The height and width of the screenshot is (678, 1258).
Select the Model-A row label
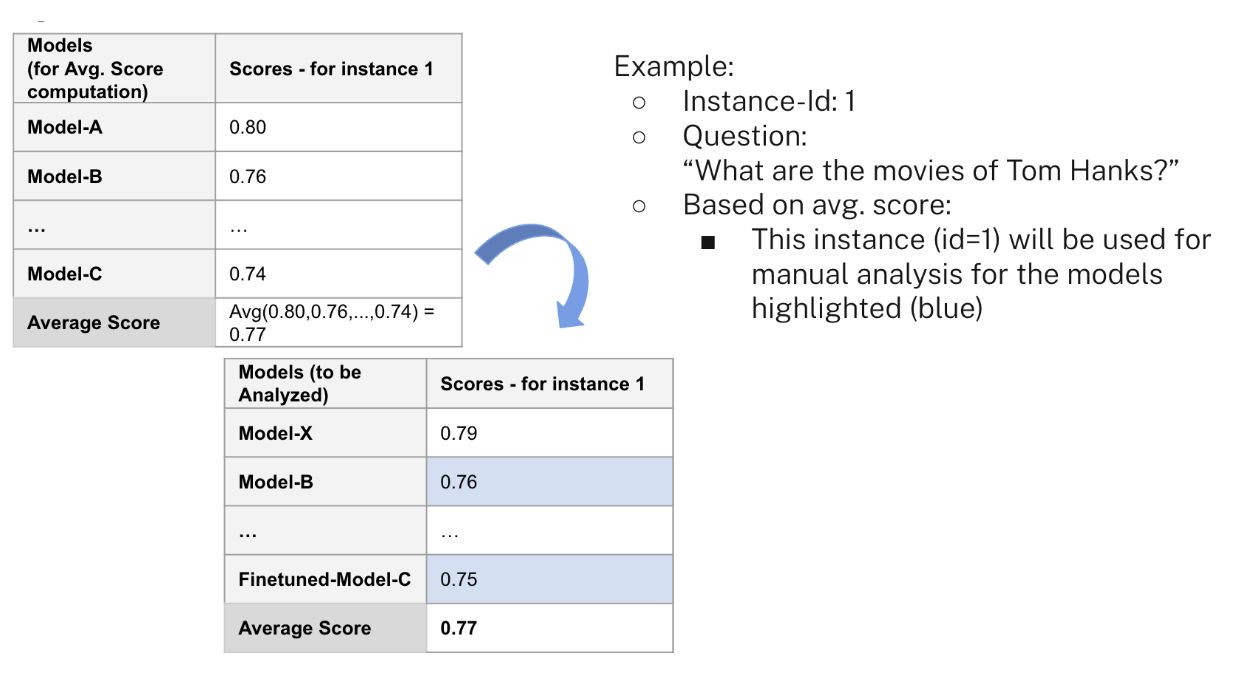pyautogui.click(x=114, y=127)
